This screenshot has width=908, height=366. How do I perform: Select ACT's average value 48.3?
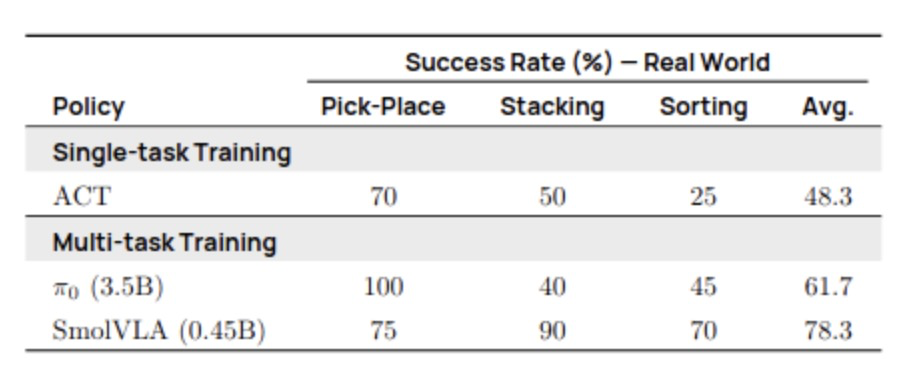click(x=828, y=197)
